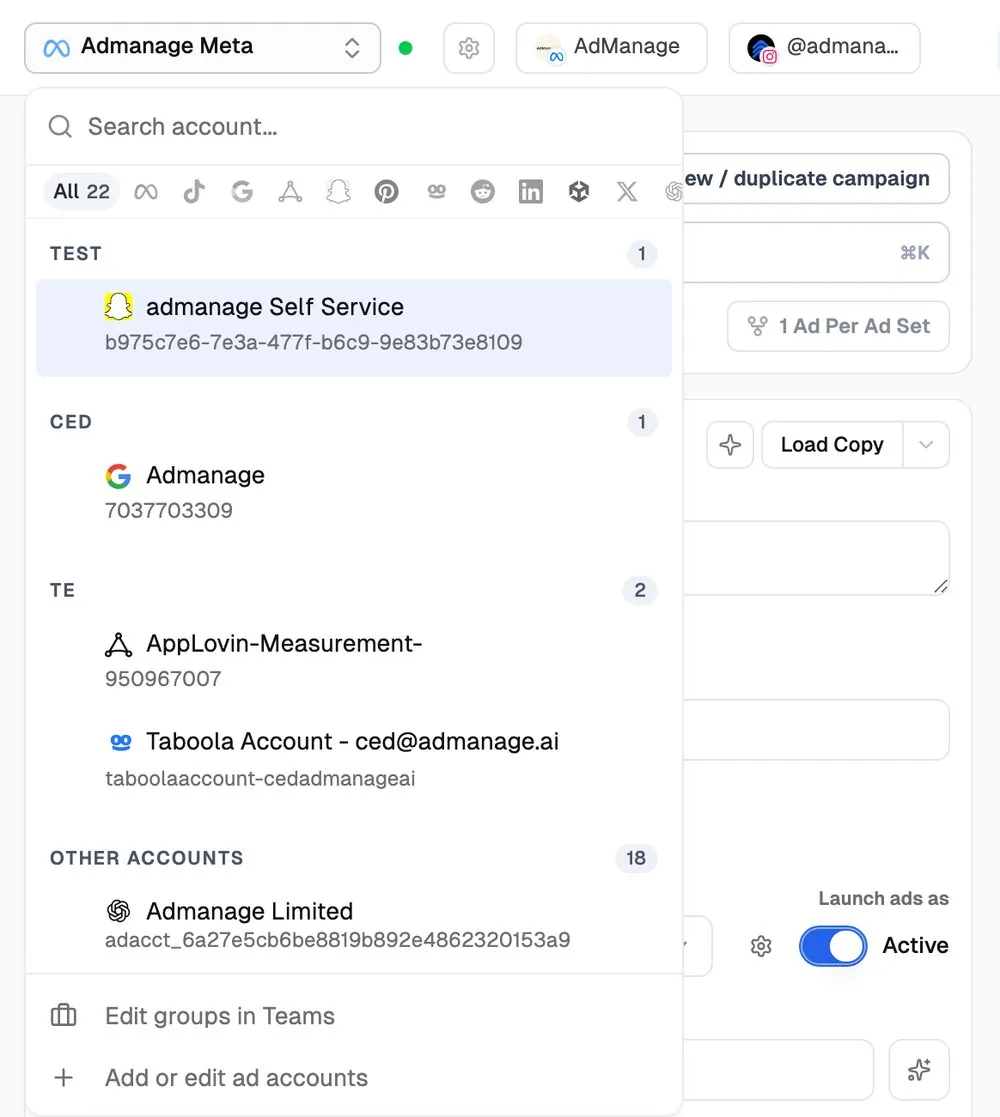The height and width of the screenshot is (1117, 1000).
Task: Choose the AppLovin-Measurement- account
Action: coord(354,660)
